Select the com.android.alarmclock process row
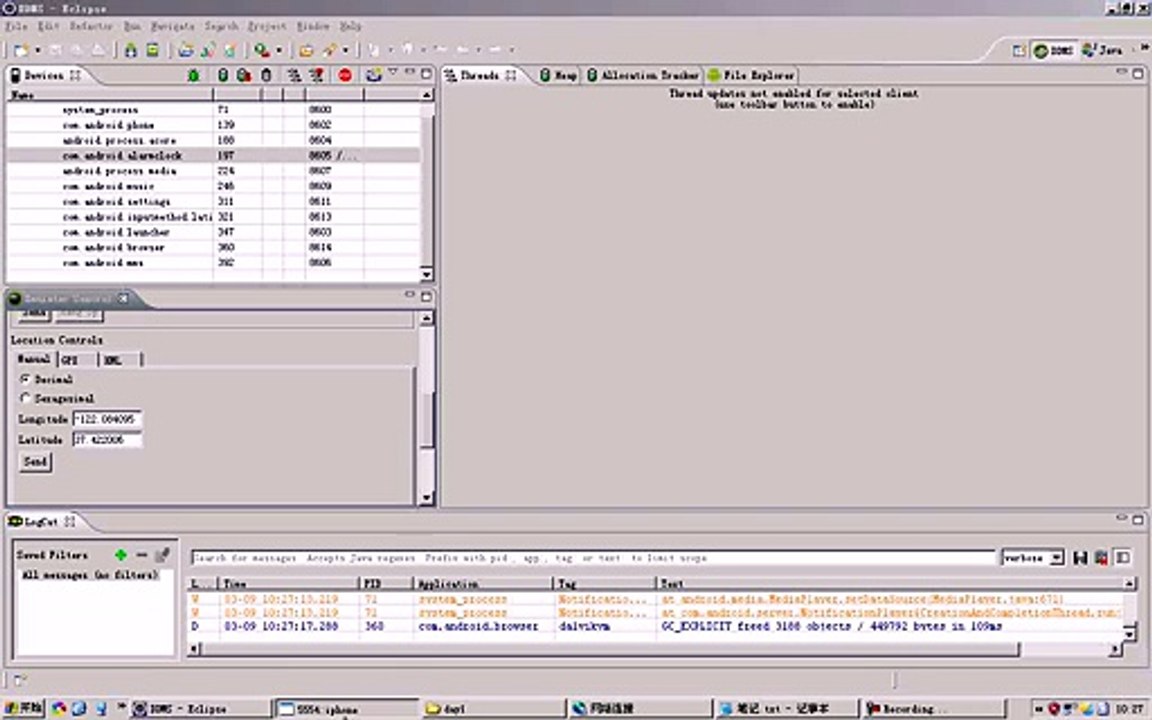Viewport: 1152px width, 720px height. pyautogui.click(x=213, y=155)
